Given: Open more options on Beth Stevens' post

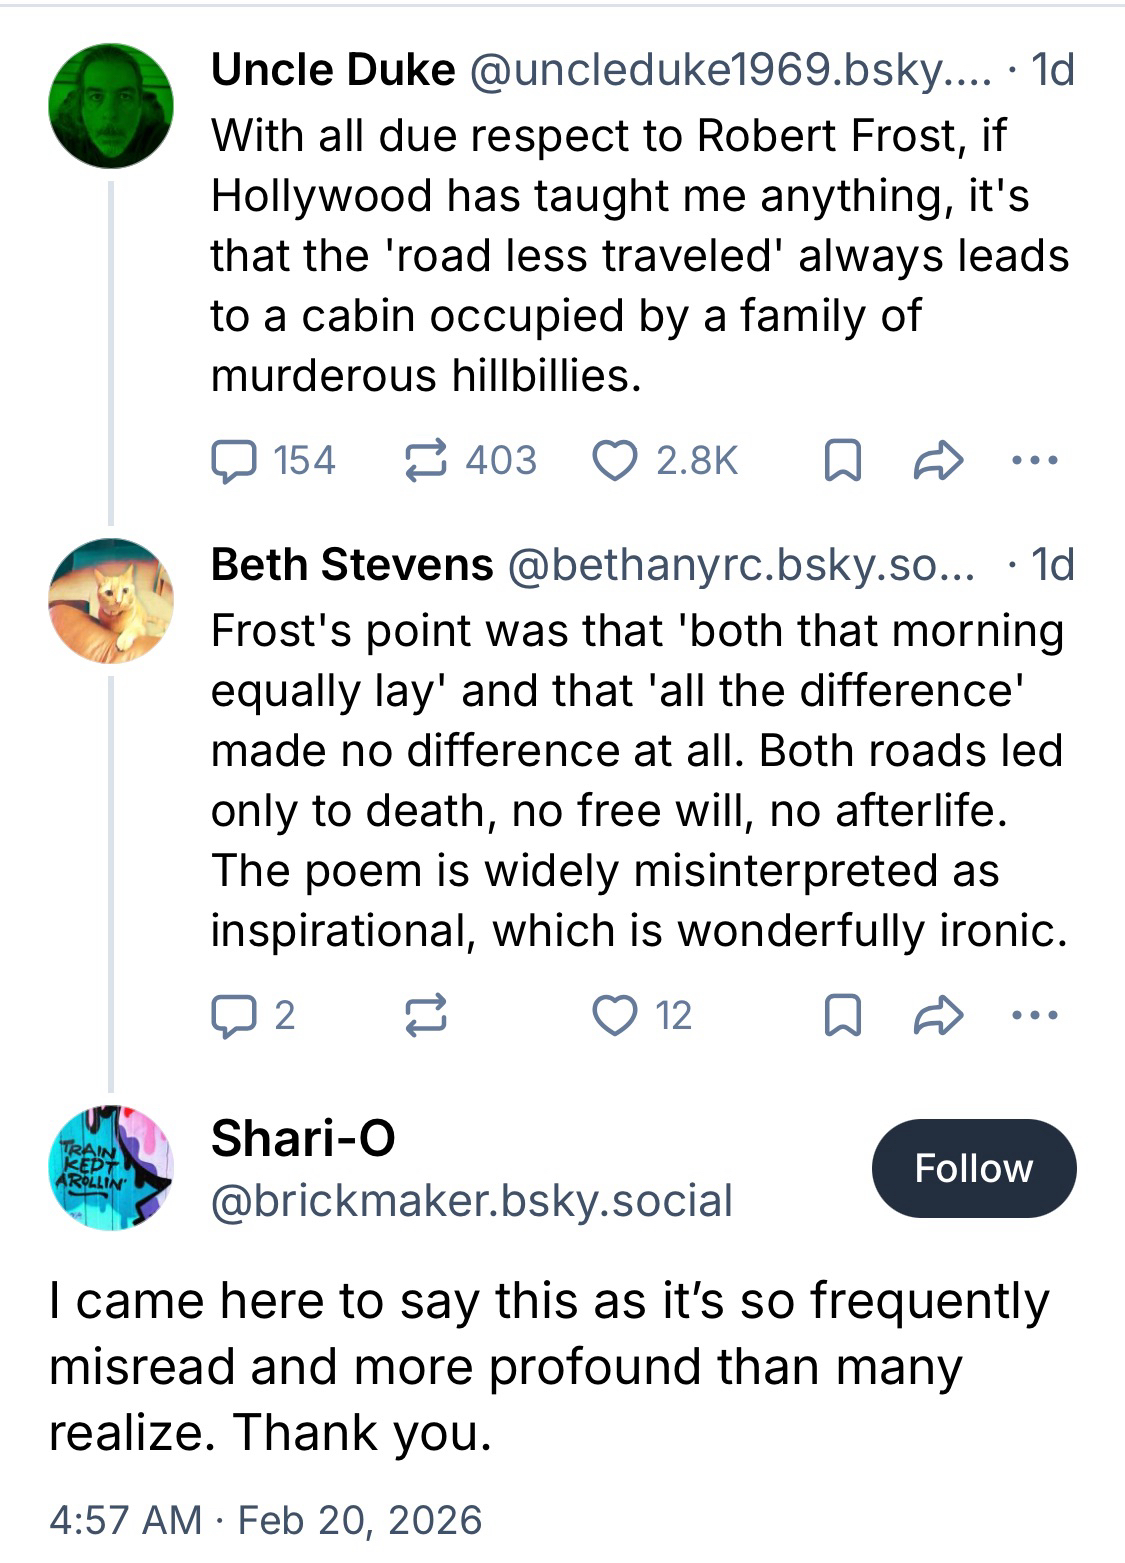Looking at the screenshot, I should (x=1034, y=1016).
